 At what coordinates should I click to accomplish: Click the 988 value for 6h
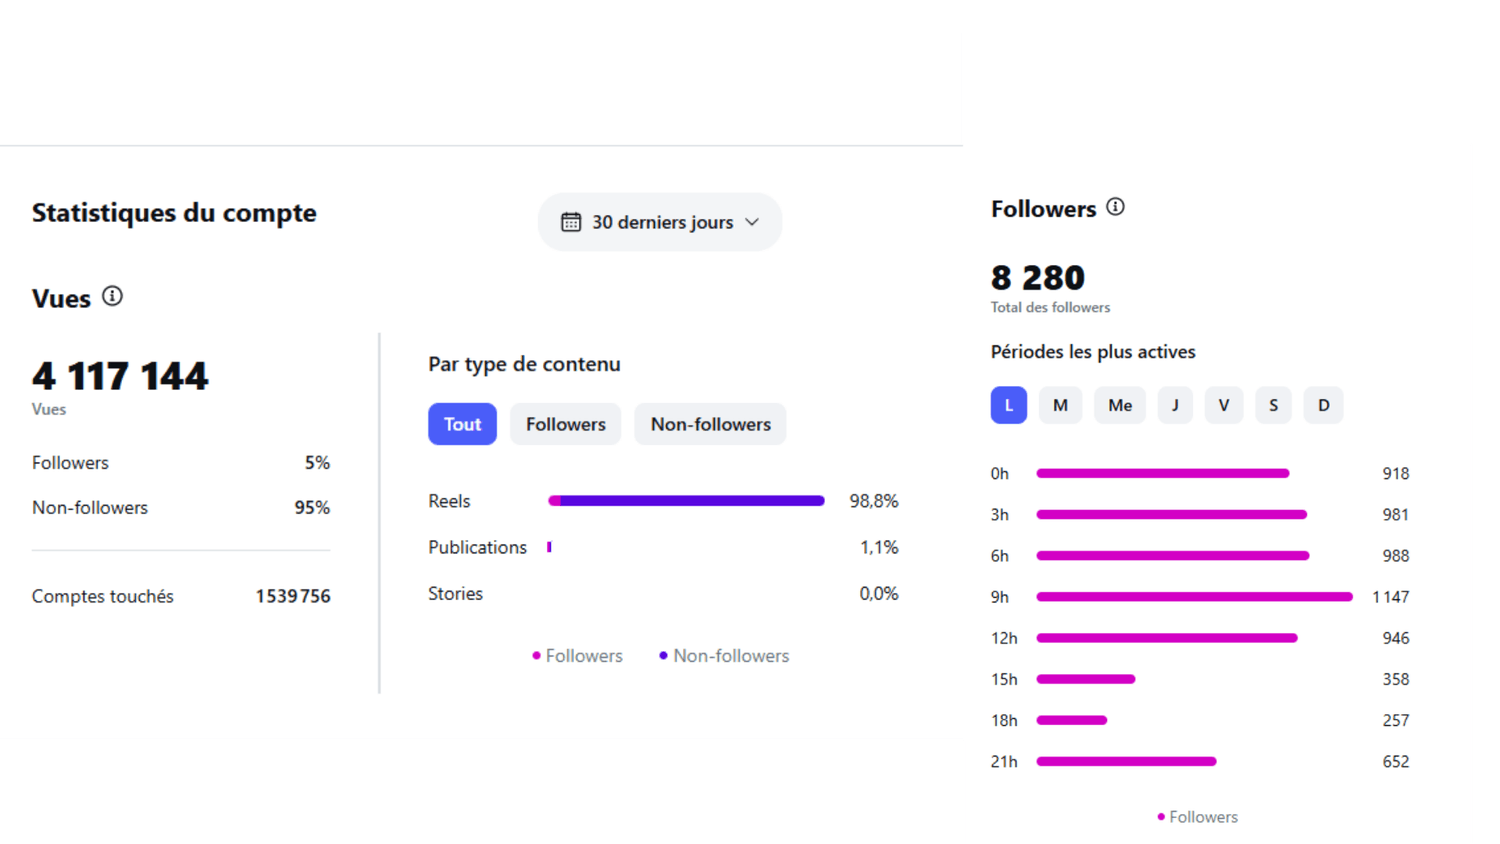tap(1396, 555)
